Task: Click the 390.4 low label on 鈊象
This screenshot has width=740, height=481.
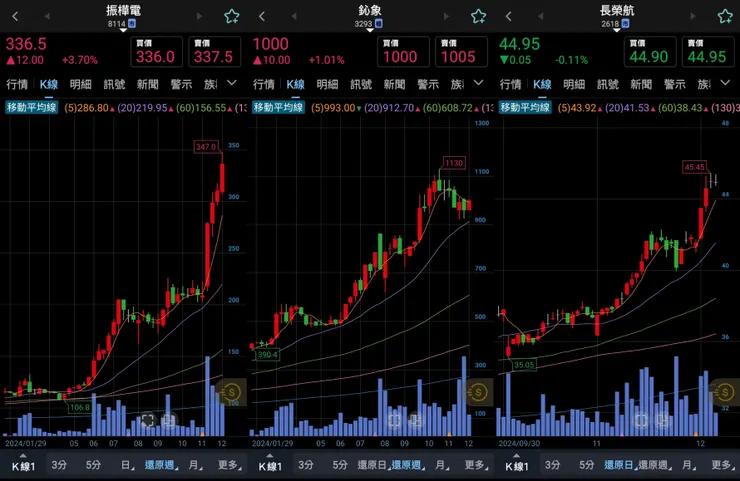Action: coord(268,354)
